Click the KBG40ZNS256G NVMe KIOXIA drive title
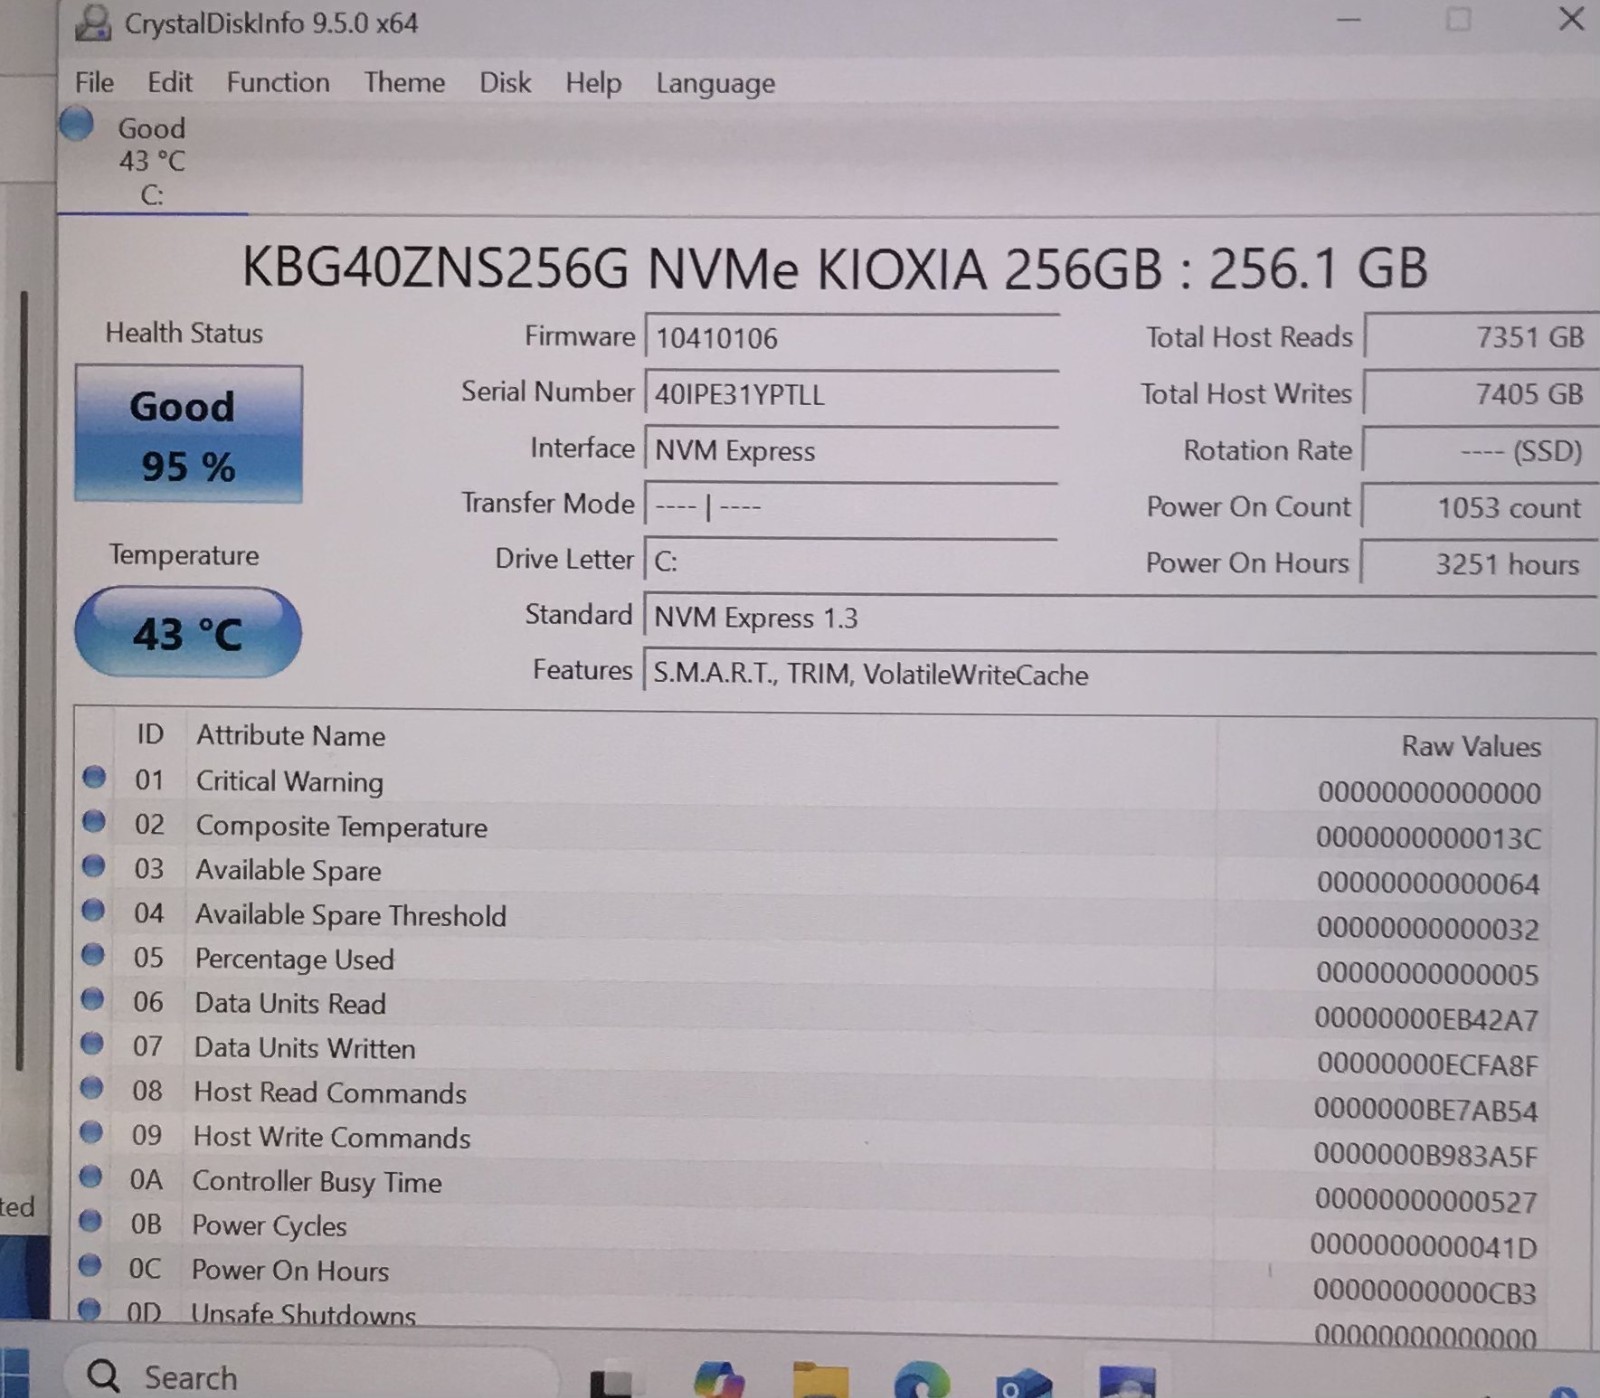Viewport: 1600px width, 1398px height. coord(834,268)
